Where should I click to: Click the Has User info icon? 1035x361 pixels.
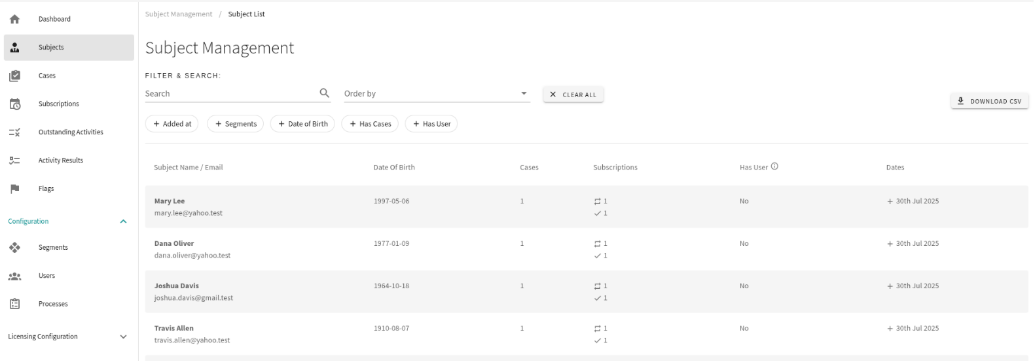774,166
